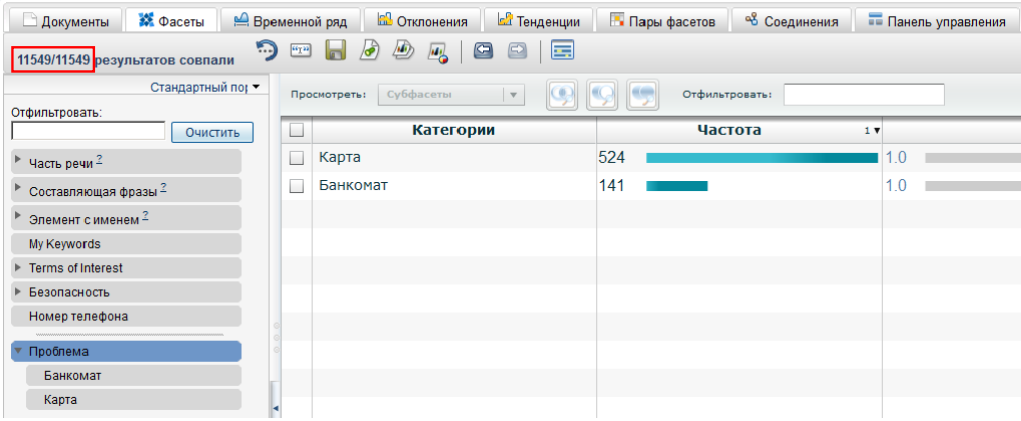Collapse left facet panel with small arrow

click(x=275, y=408)
